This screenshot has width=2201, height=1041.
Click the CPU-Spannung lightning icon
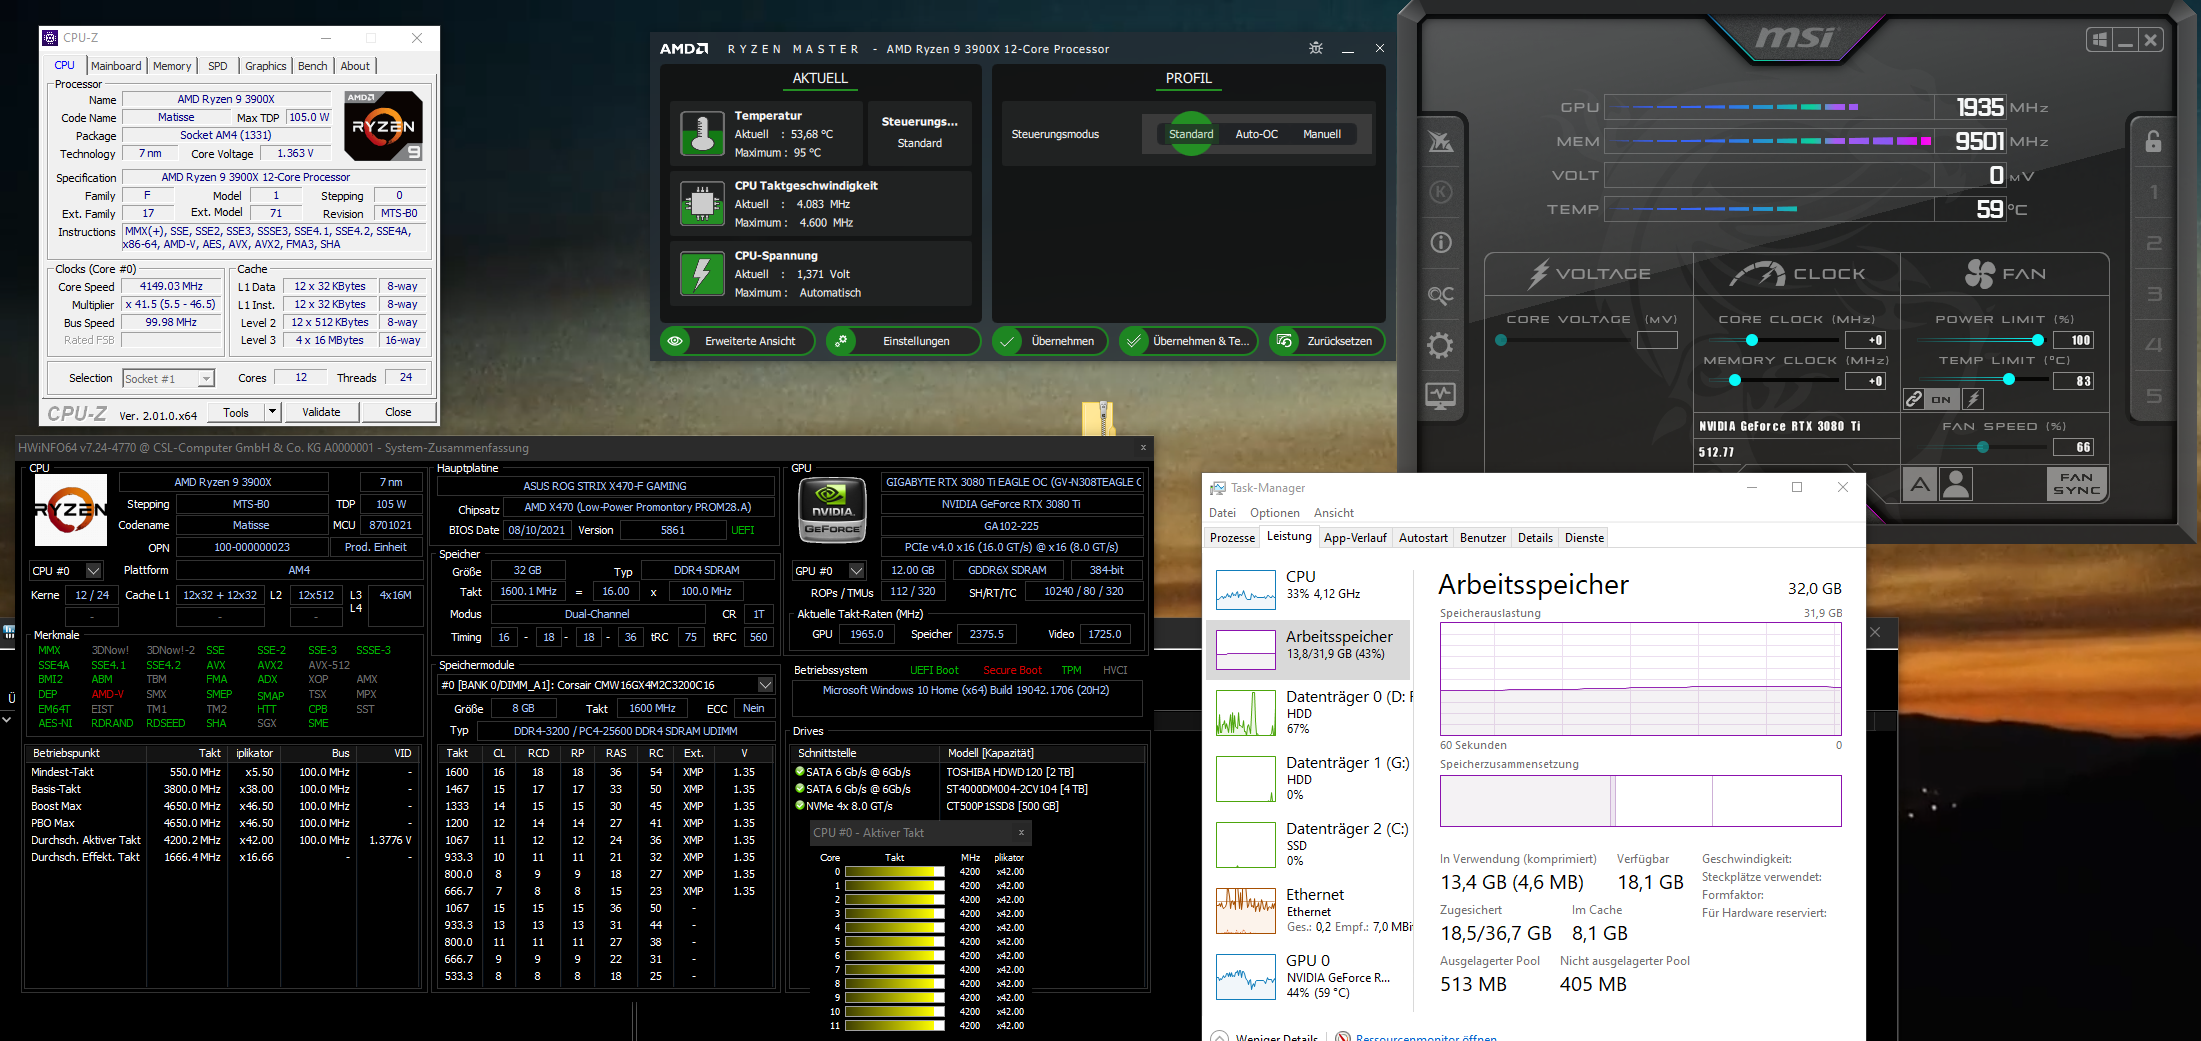pos(702,273)
